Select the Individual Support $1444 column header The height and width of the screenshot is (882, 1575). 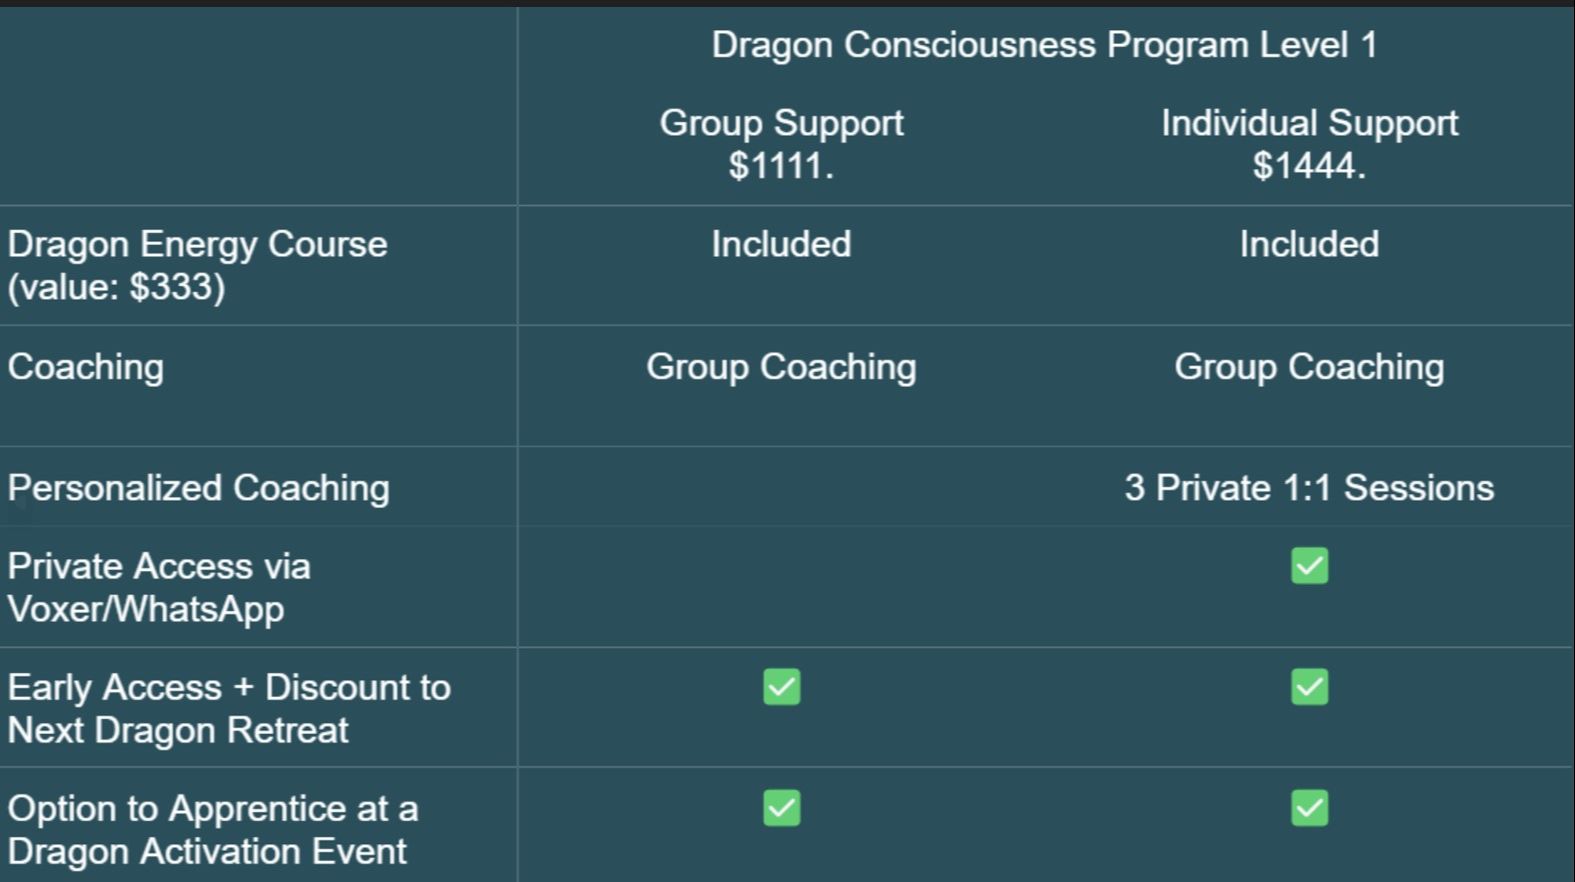pos(1309,144)
